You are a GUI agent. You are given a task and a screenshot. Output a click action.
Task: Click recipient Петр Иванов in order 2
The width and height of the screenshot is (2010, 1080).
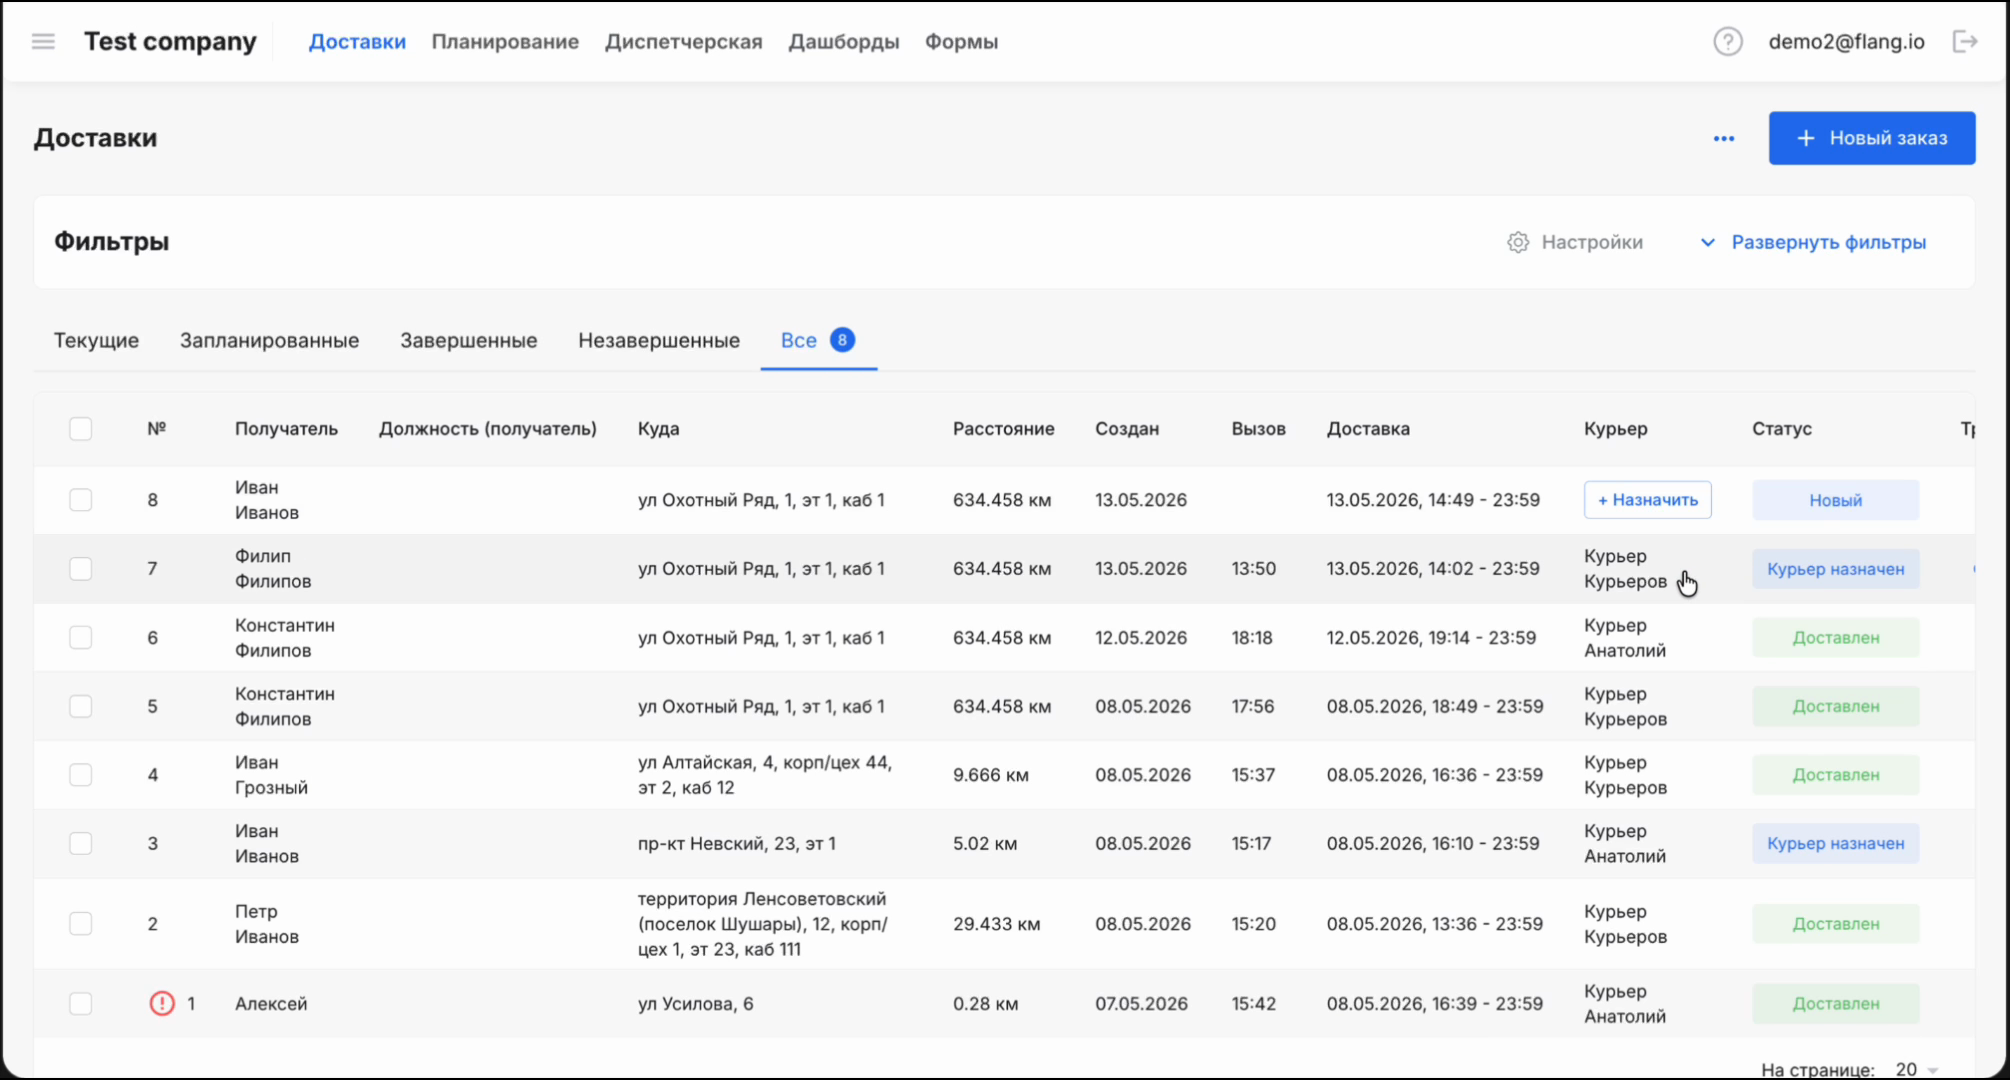(266, 923)
